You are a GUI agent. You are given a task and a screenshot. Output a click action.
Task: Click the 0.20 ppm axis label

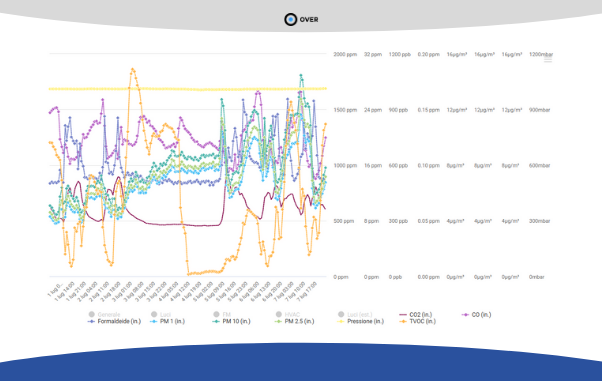428,54
